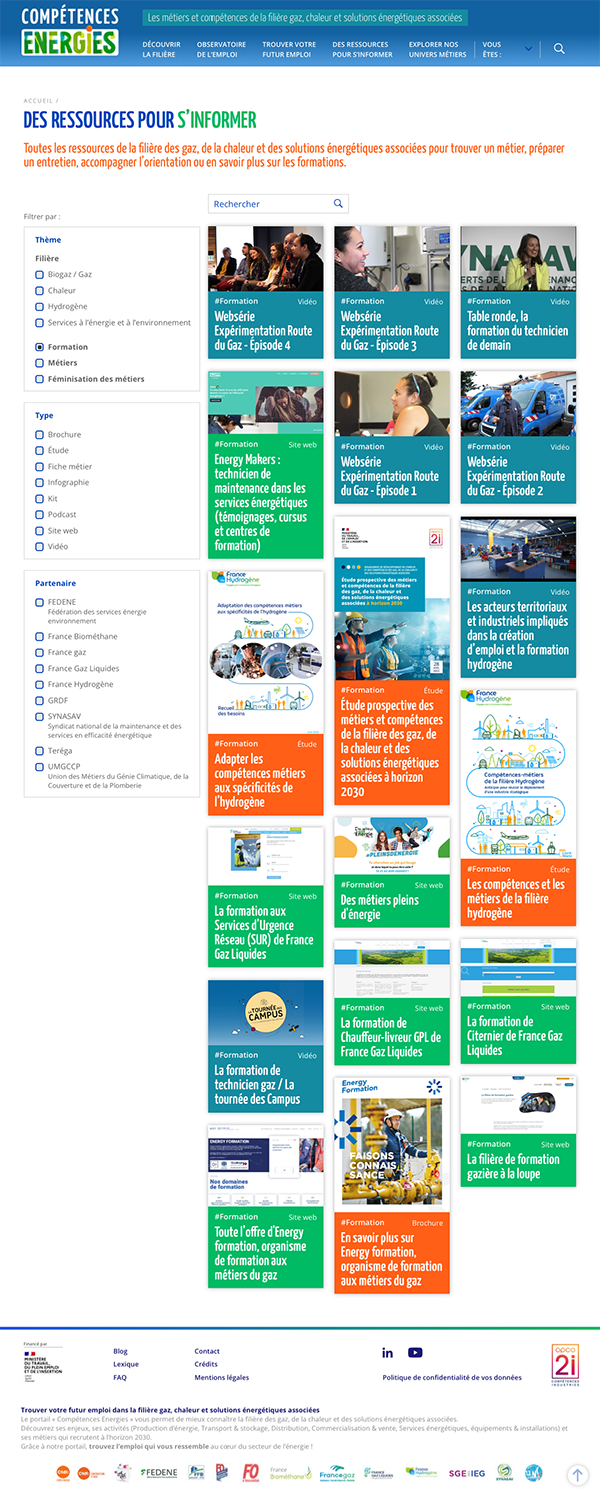Screen dimensions: 600x1493
Task: Enable the Hydrogène filter checkbox
Action: click(40, 307)
